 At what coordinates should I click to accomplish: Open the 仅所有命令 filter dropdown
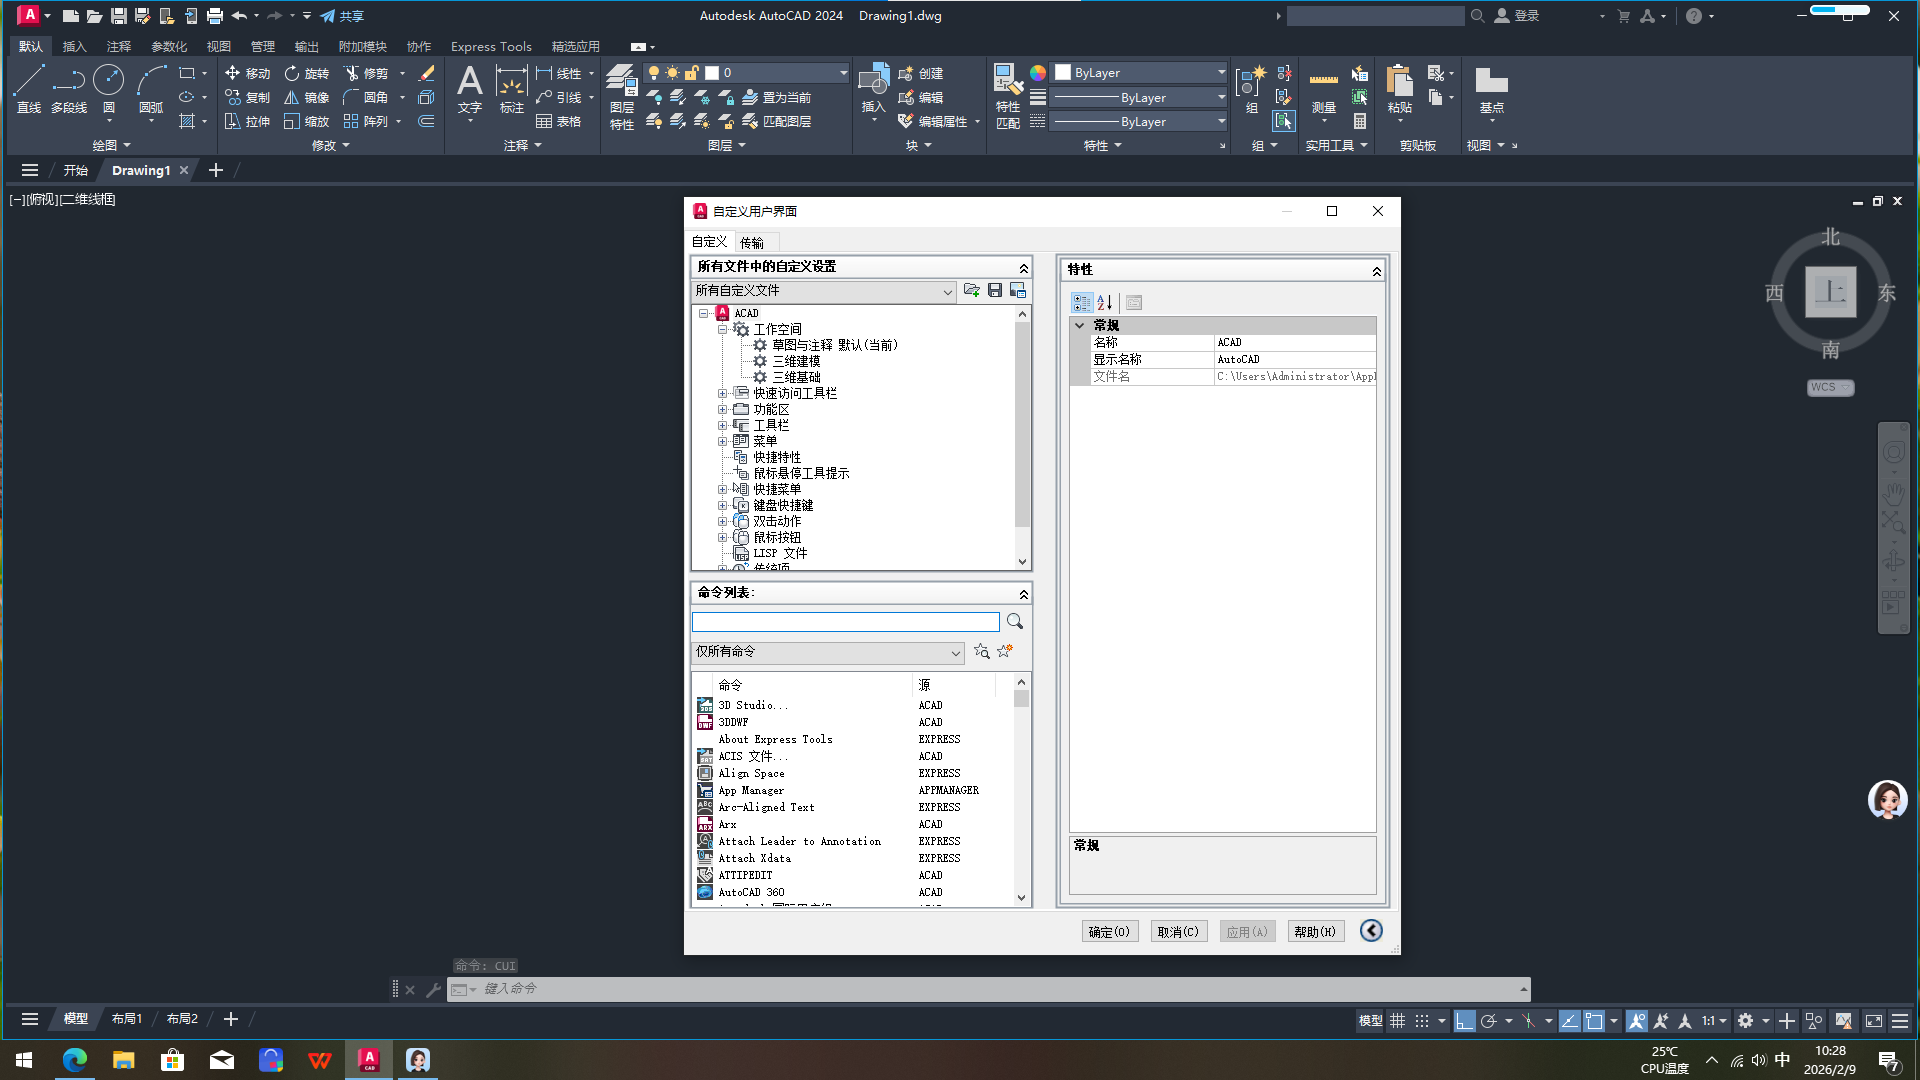[827, 652]
